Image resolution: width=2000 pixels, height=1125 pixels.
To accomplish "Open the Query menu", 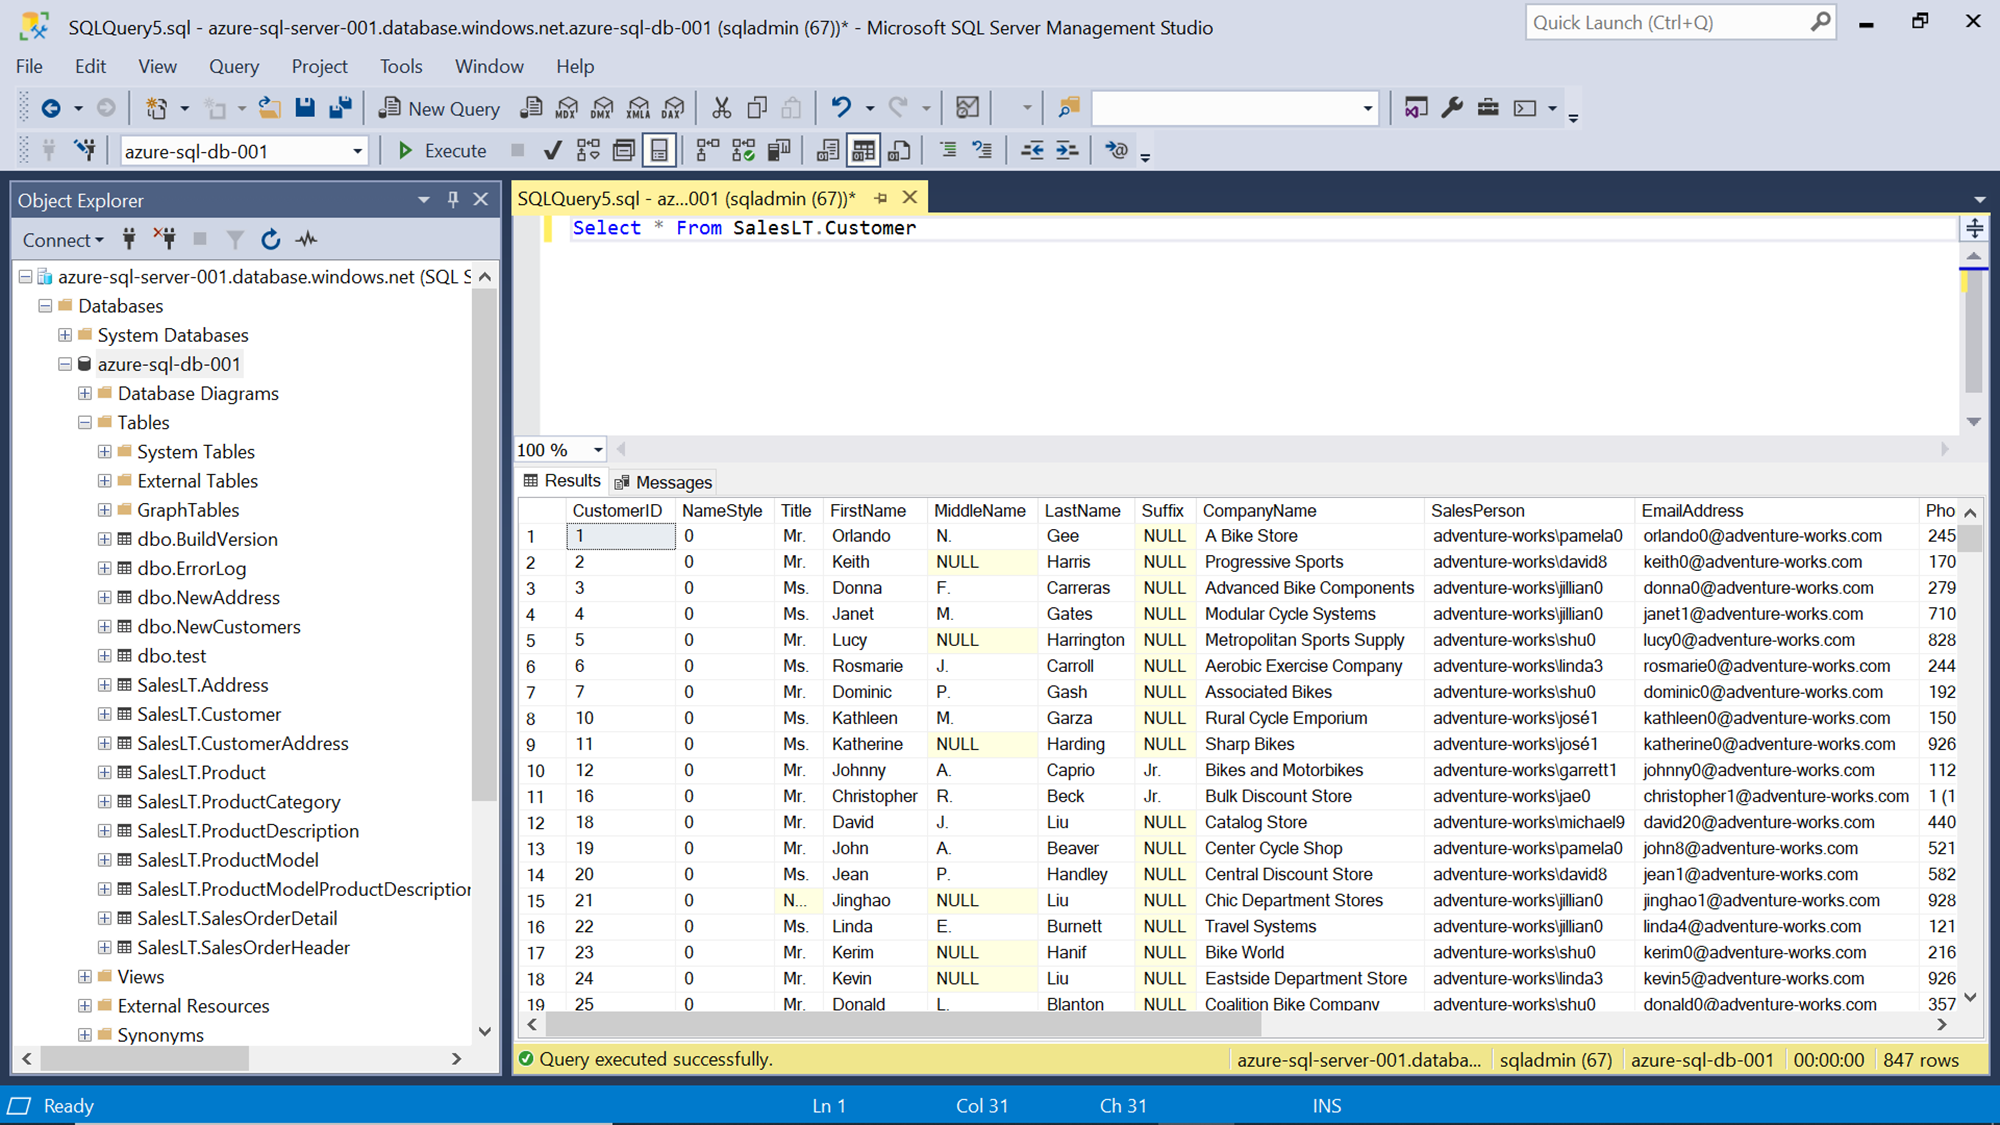I will [x=233, y=66].
